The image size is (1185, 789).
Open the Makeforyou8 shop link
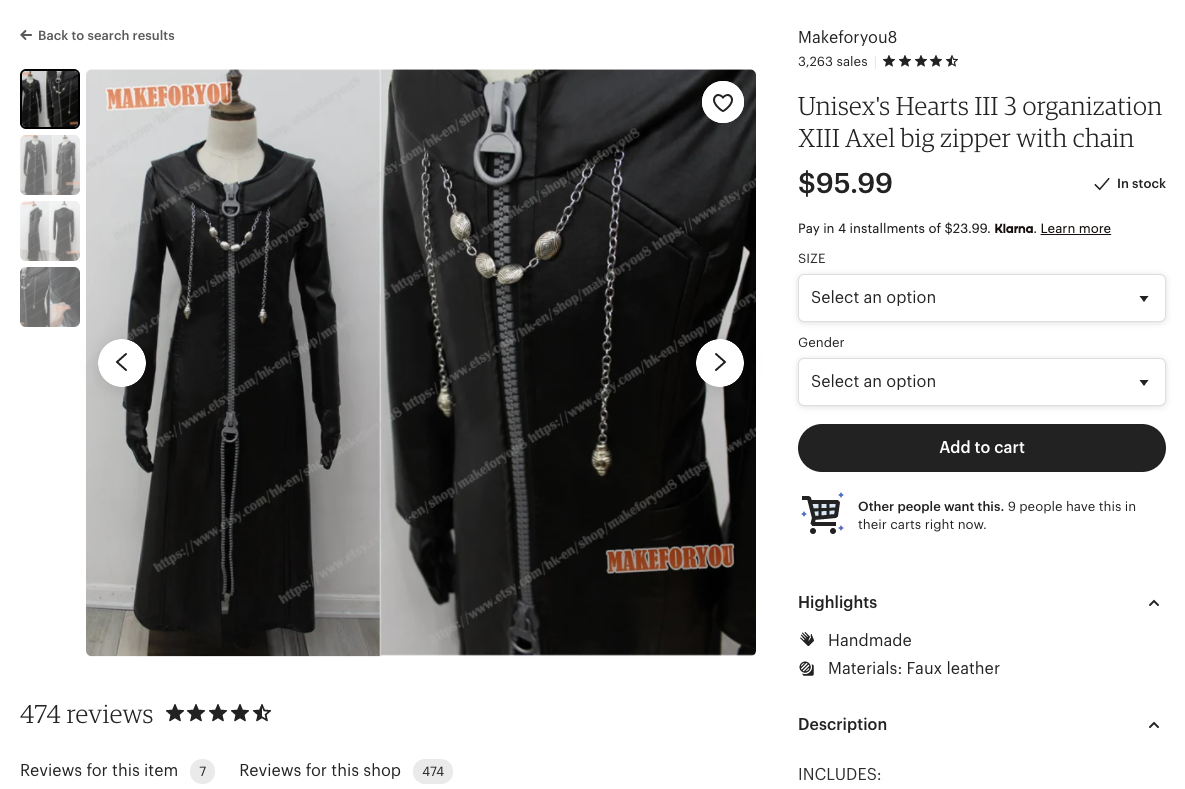[847, 37]
